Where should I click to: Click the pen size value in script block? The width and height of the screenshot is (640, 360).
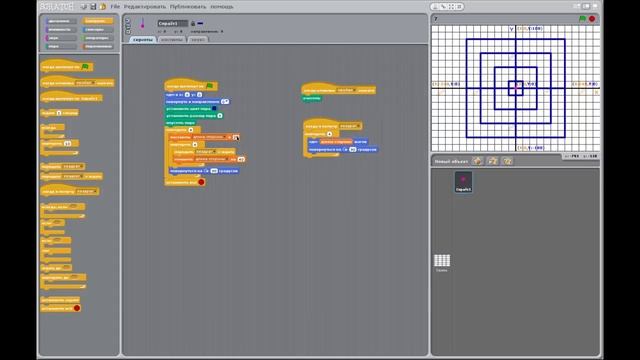tap(220, 116)
